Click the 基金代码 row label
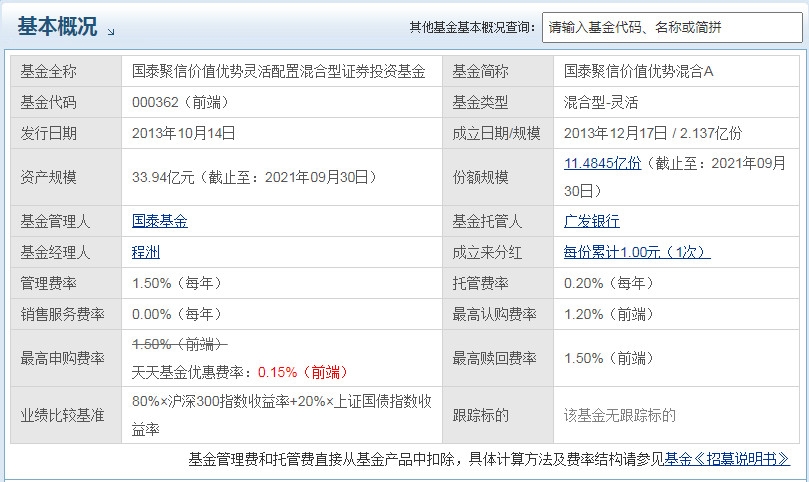The height and width of the screenshot is (482, 809). [48, 102]
